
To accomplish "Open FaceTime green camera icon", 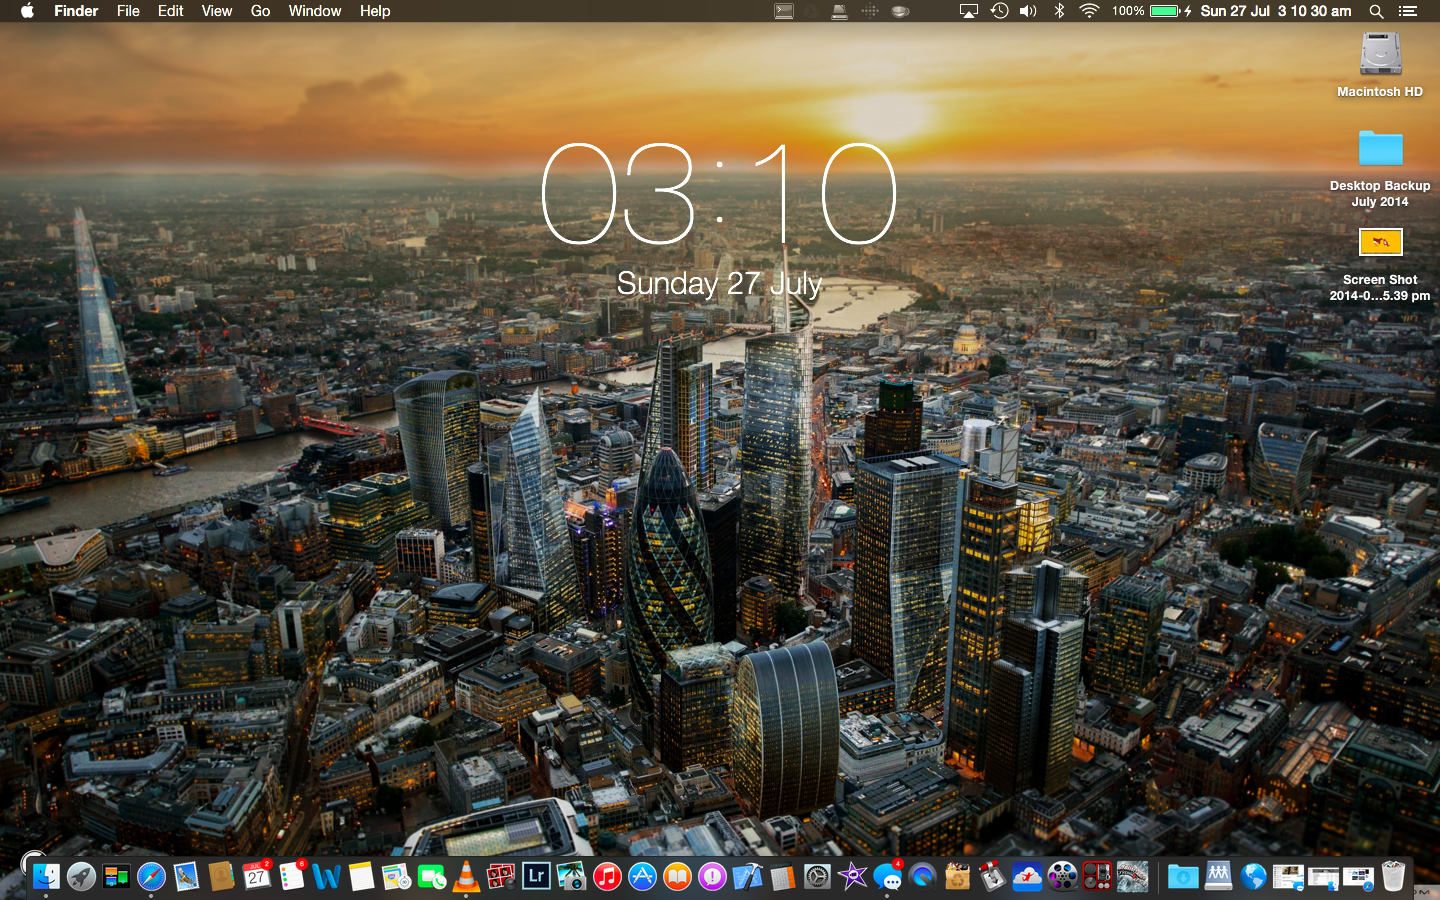I will pyautogui.click(x=431, y=877).
